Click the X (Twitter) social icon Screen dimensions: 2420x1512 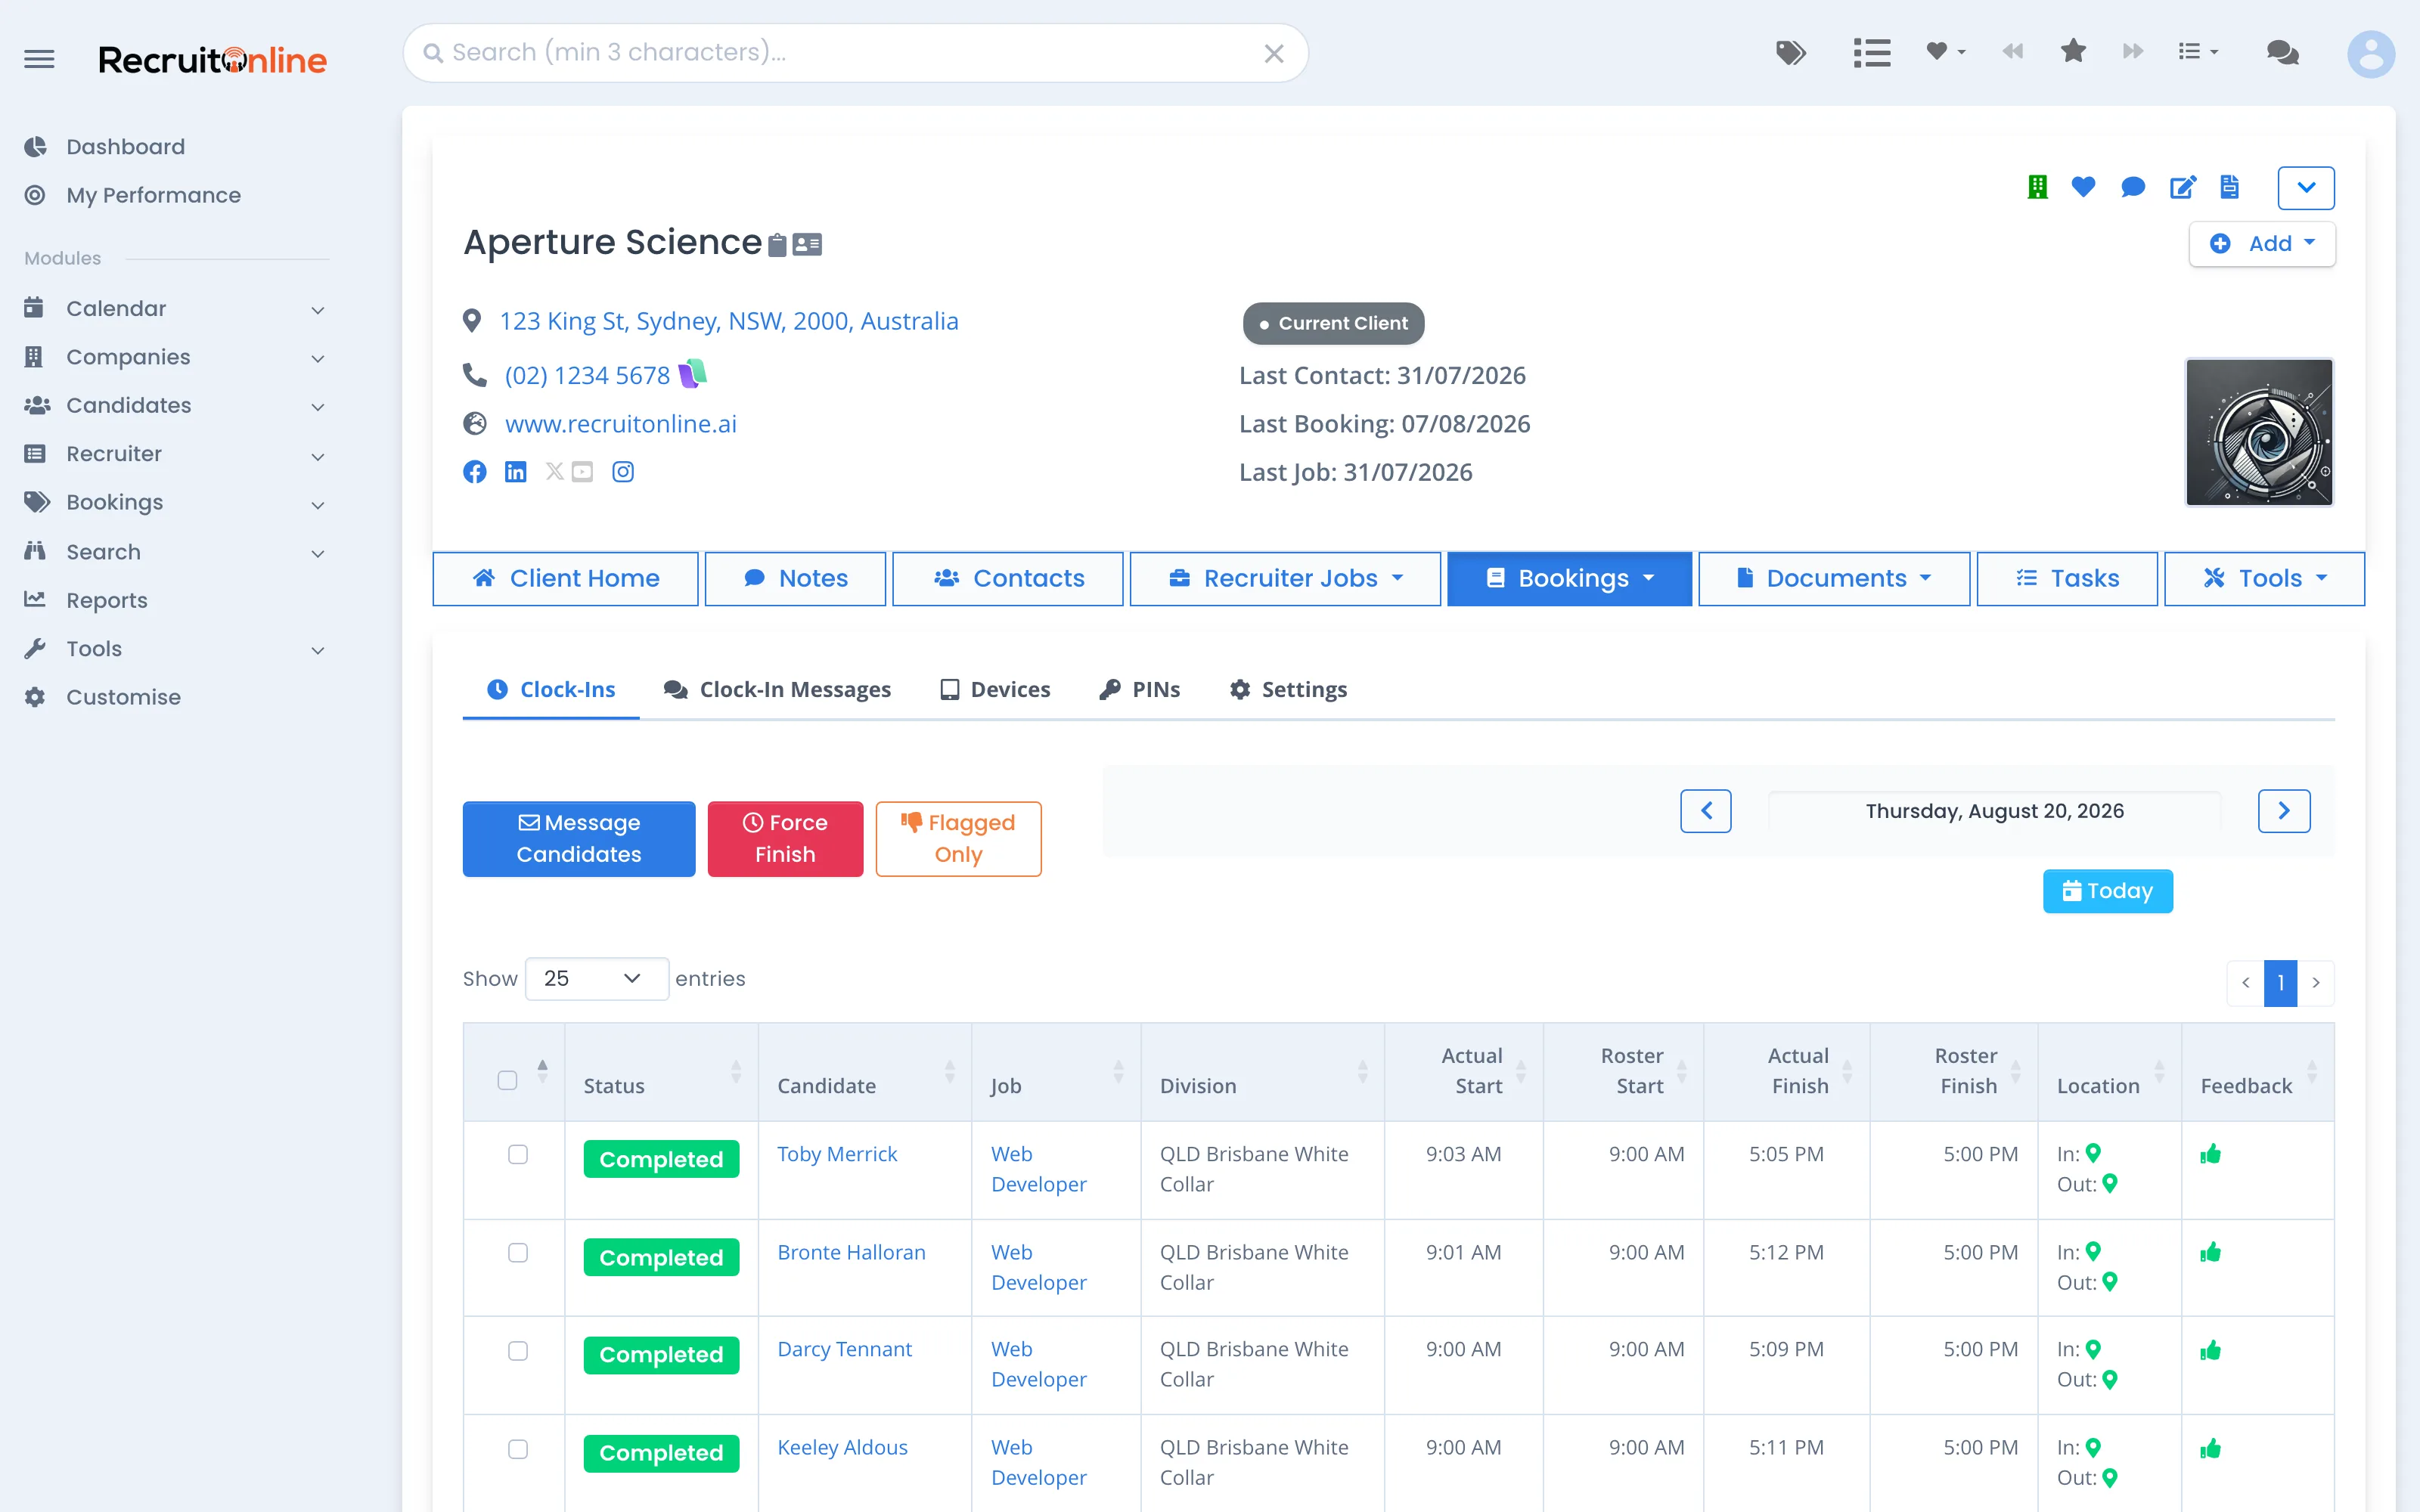[554, 471]
